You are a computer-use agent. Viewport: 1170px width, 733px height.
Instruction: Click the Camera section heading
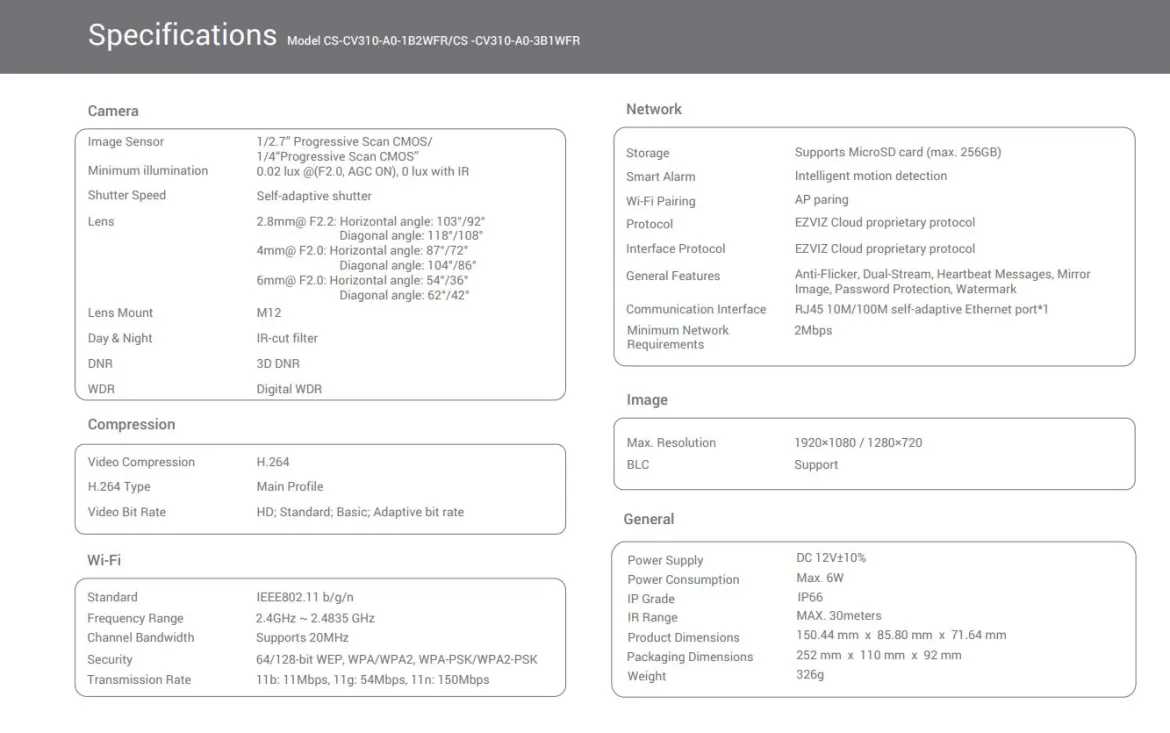point(113,111)
